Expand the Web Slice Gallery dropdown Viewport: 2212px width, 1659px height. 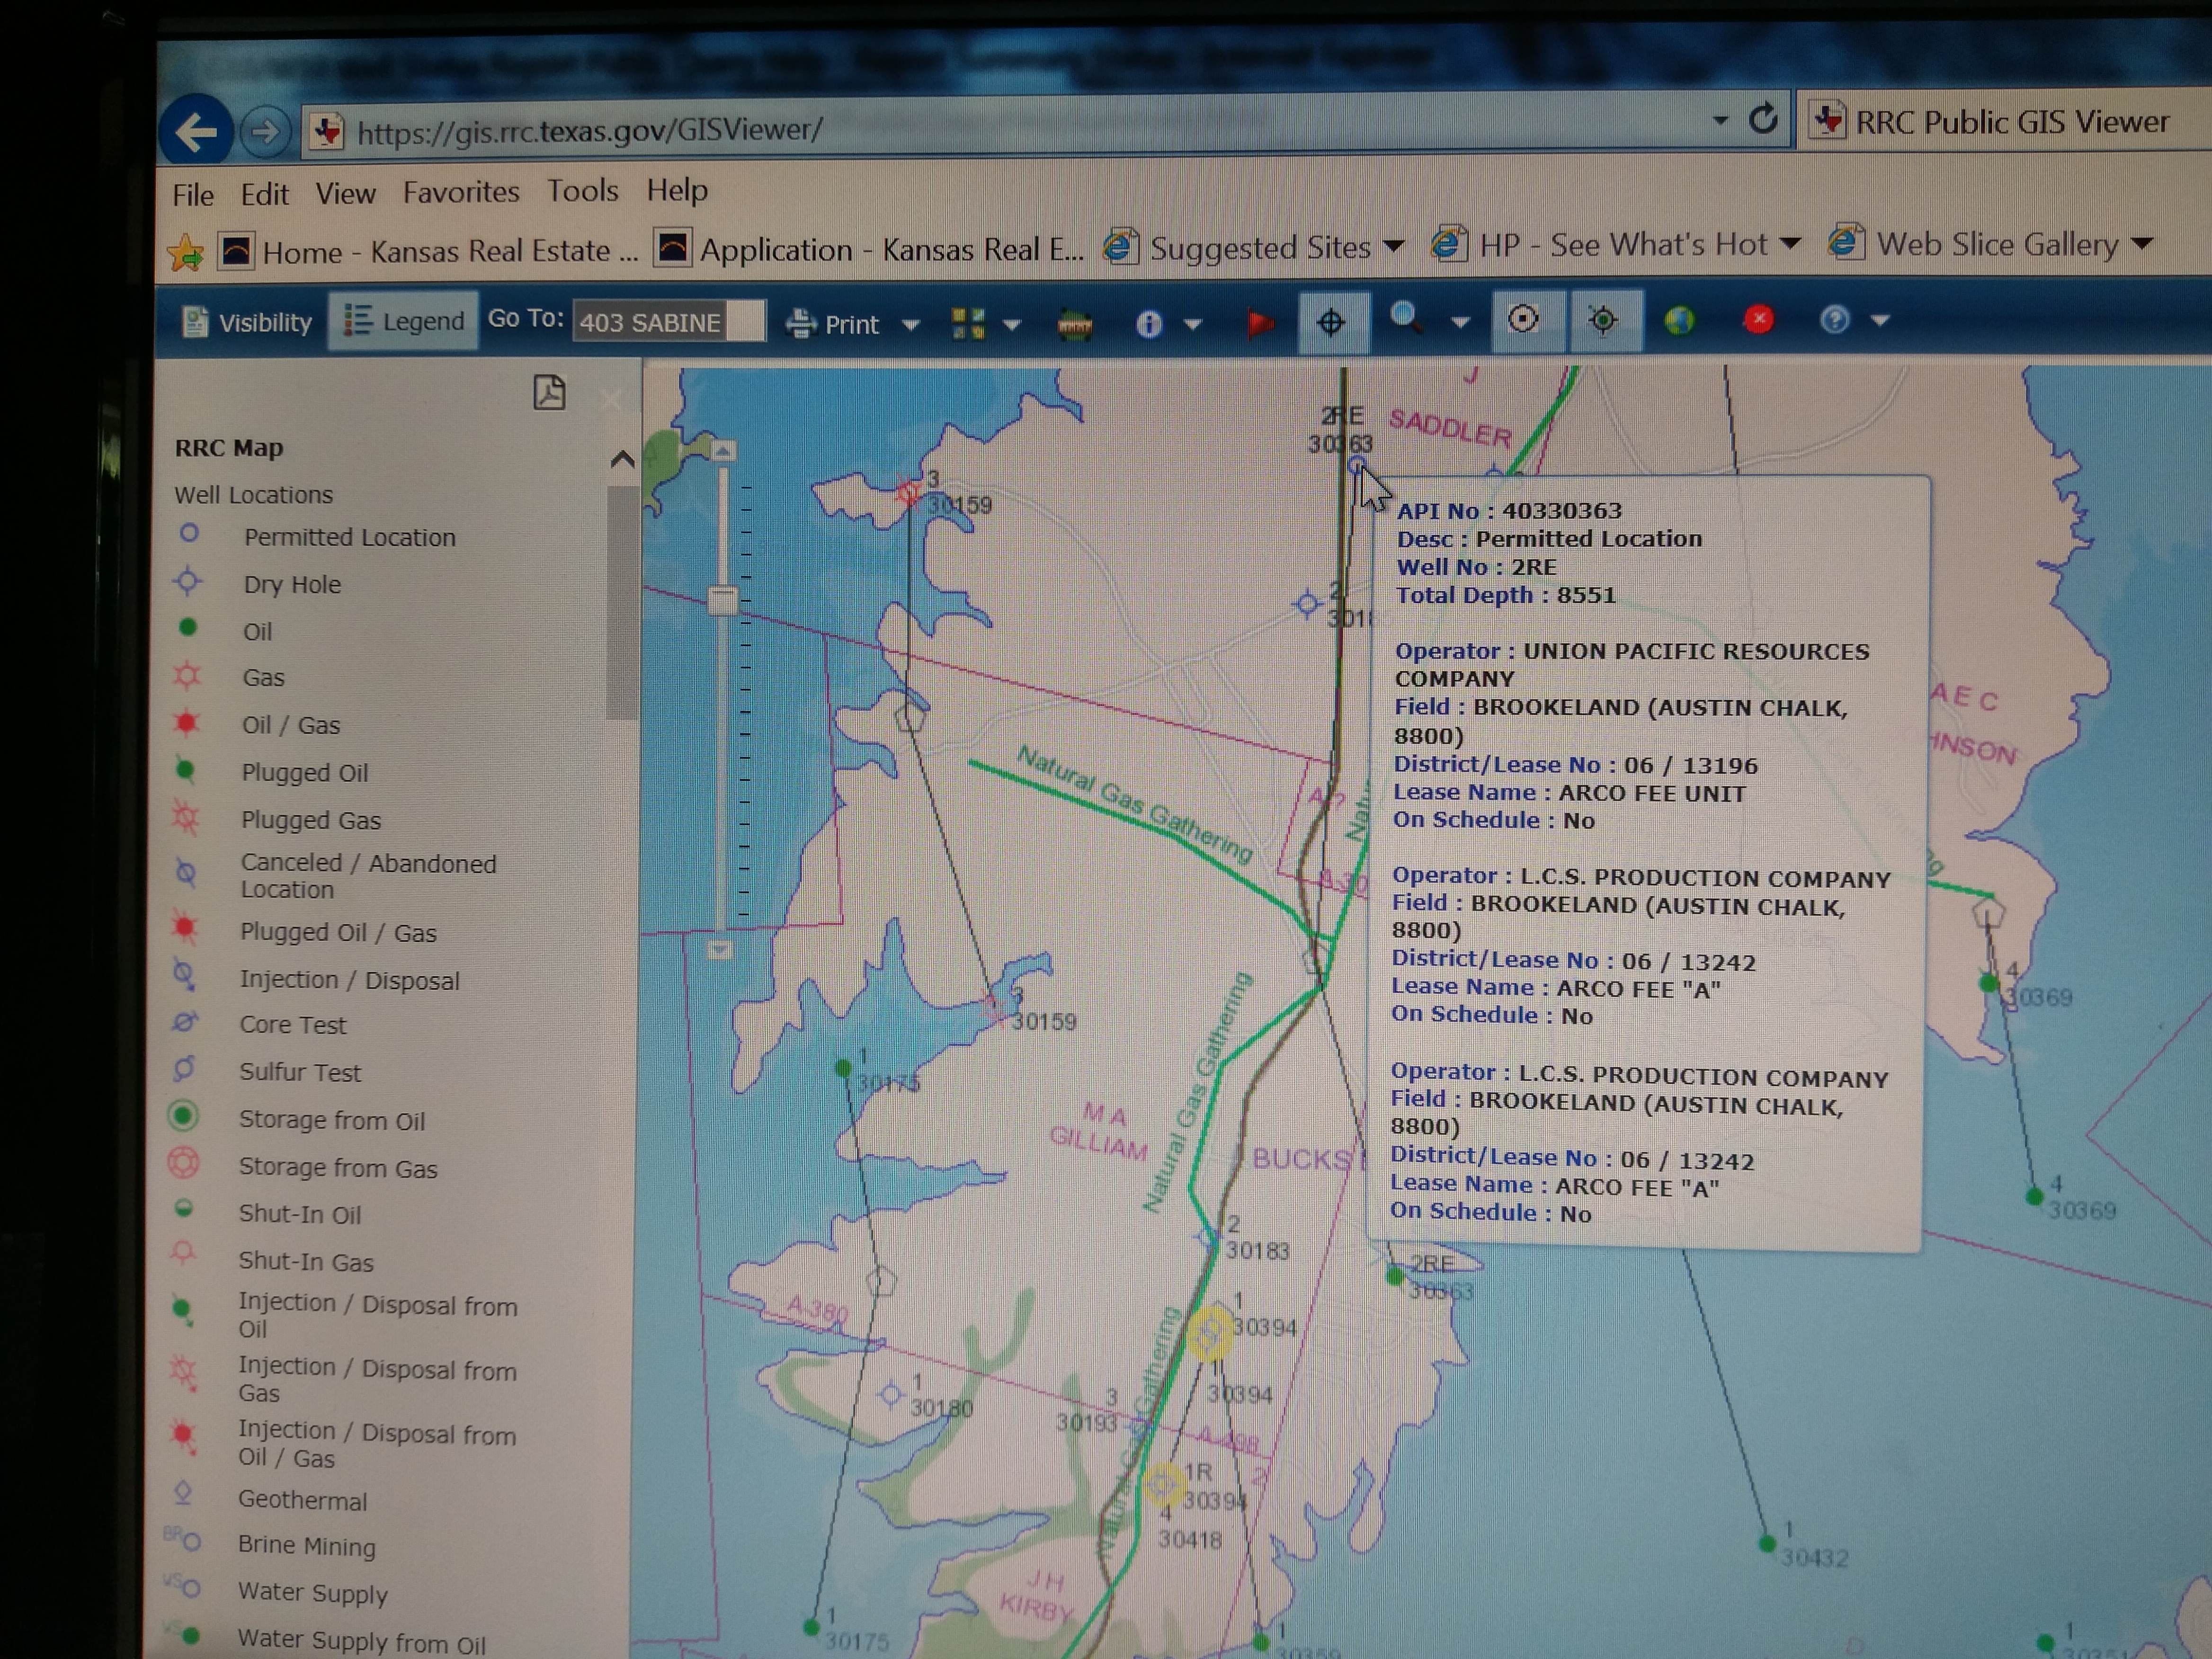tap(2143, 244)
